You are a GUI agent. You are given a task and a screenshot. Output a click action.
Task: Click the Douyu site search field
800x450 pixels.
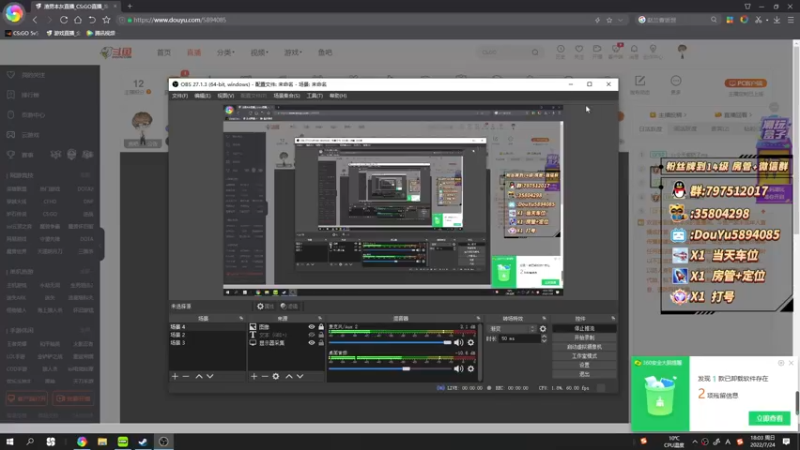pyautogui.click(x=505, y=52)
